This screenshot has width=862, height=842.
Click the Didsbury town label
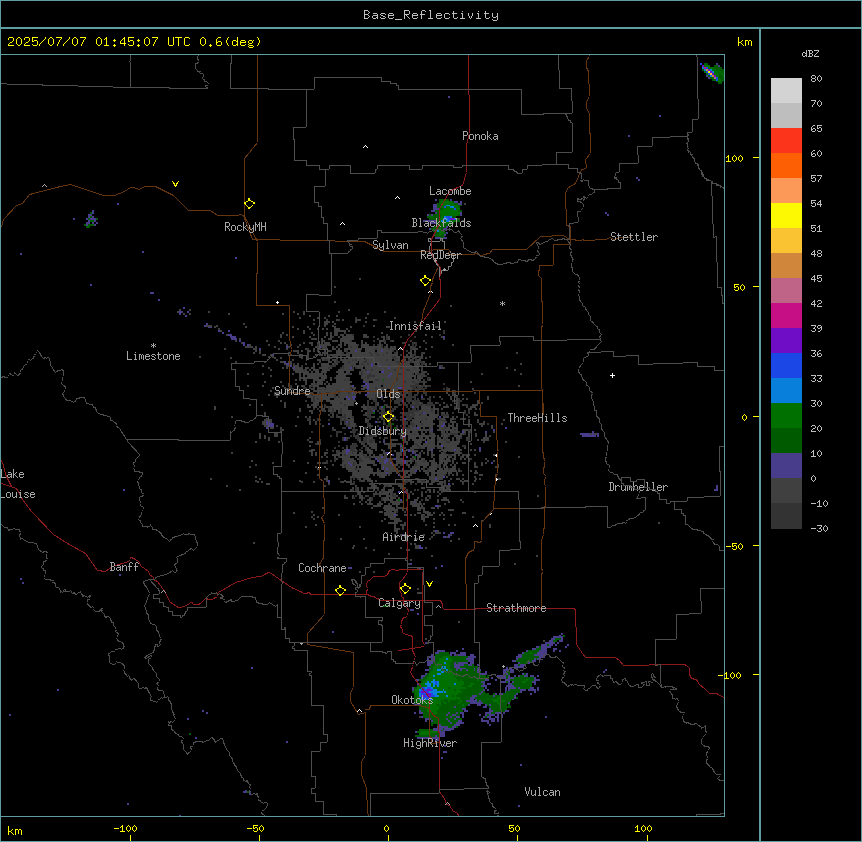[x=383, y=431]
